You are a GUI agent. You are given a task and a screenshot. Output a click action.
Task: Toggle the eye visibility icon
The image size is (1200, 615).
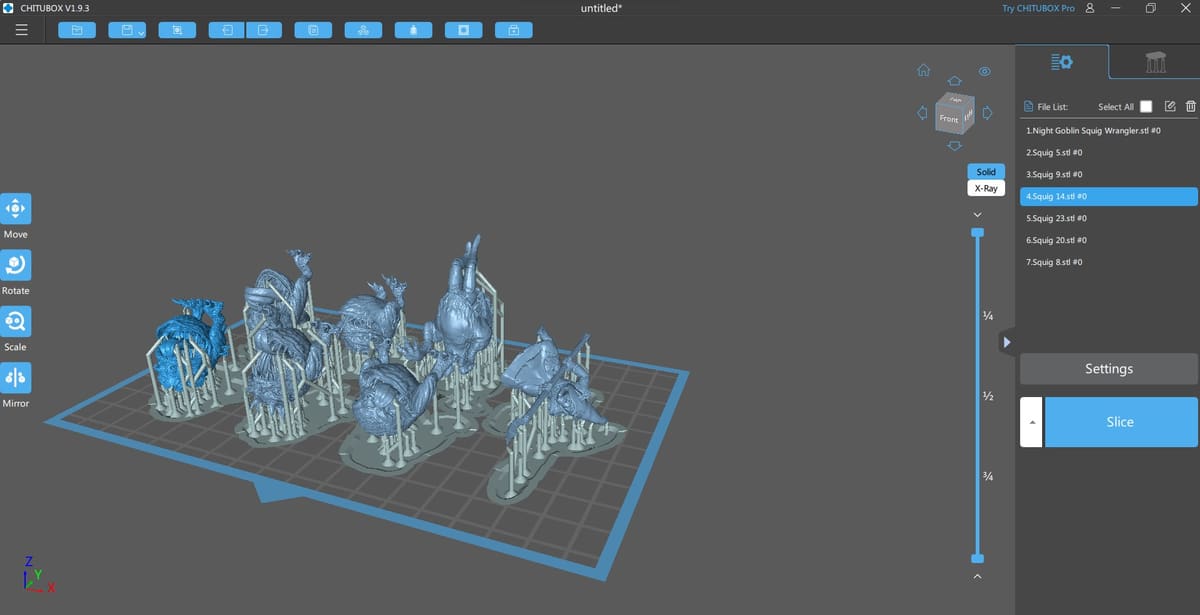pos(985,72)
